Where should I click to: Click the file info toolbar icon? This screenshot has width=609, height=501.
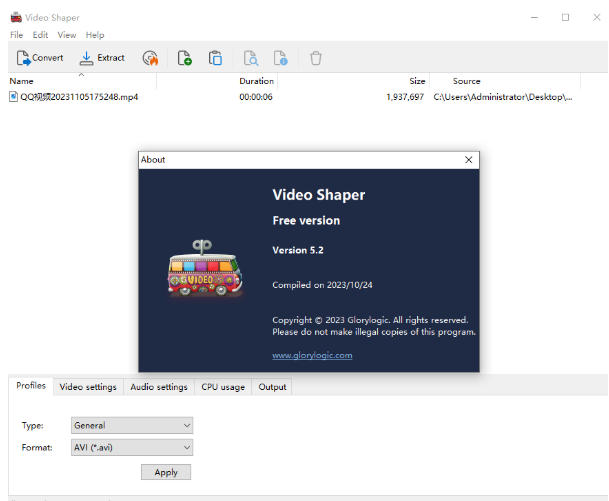[280, 58]
